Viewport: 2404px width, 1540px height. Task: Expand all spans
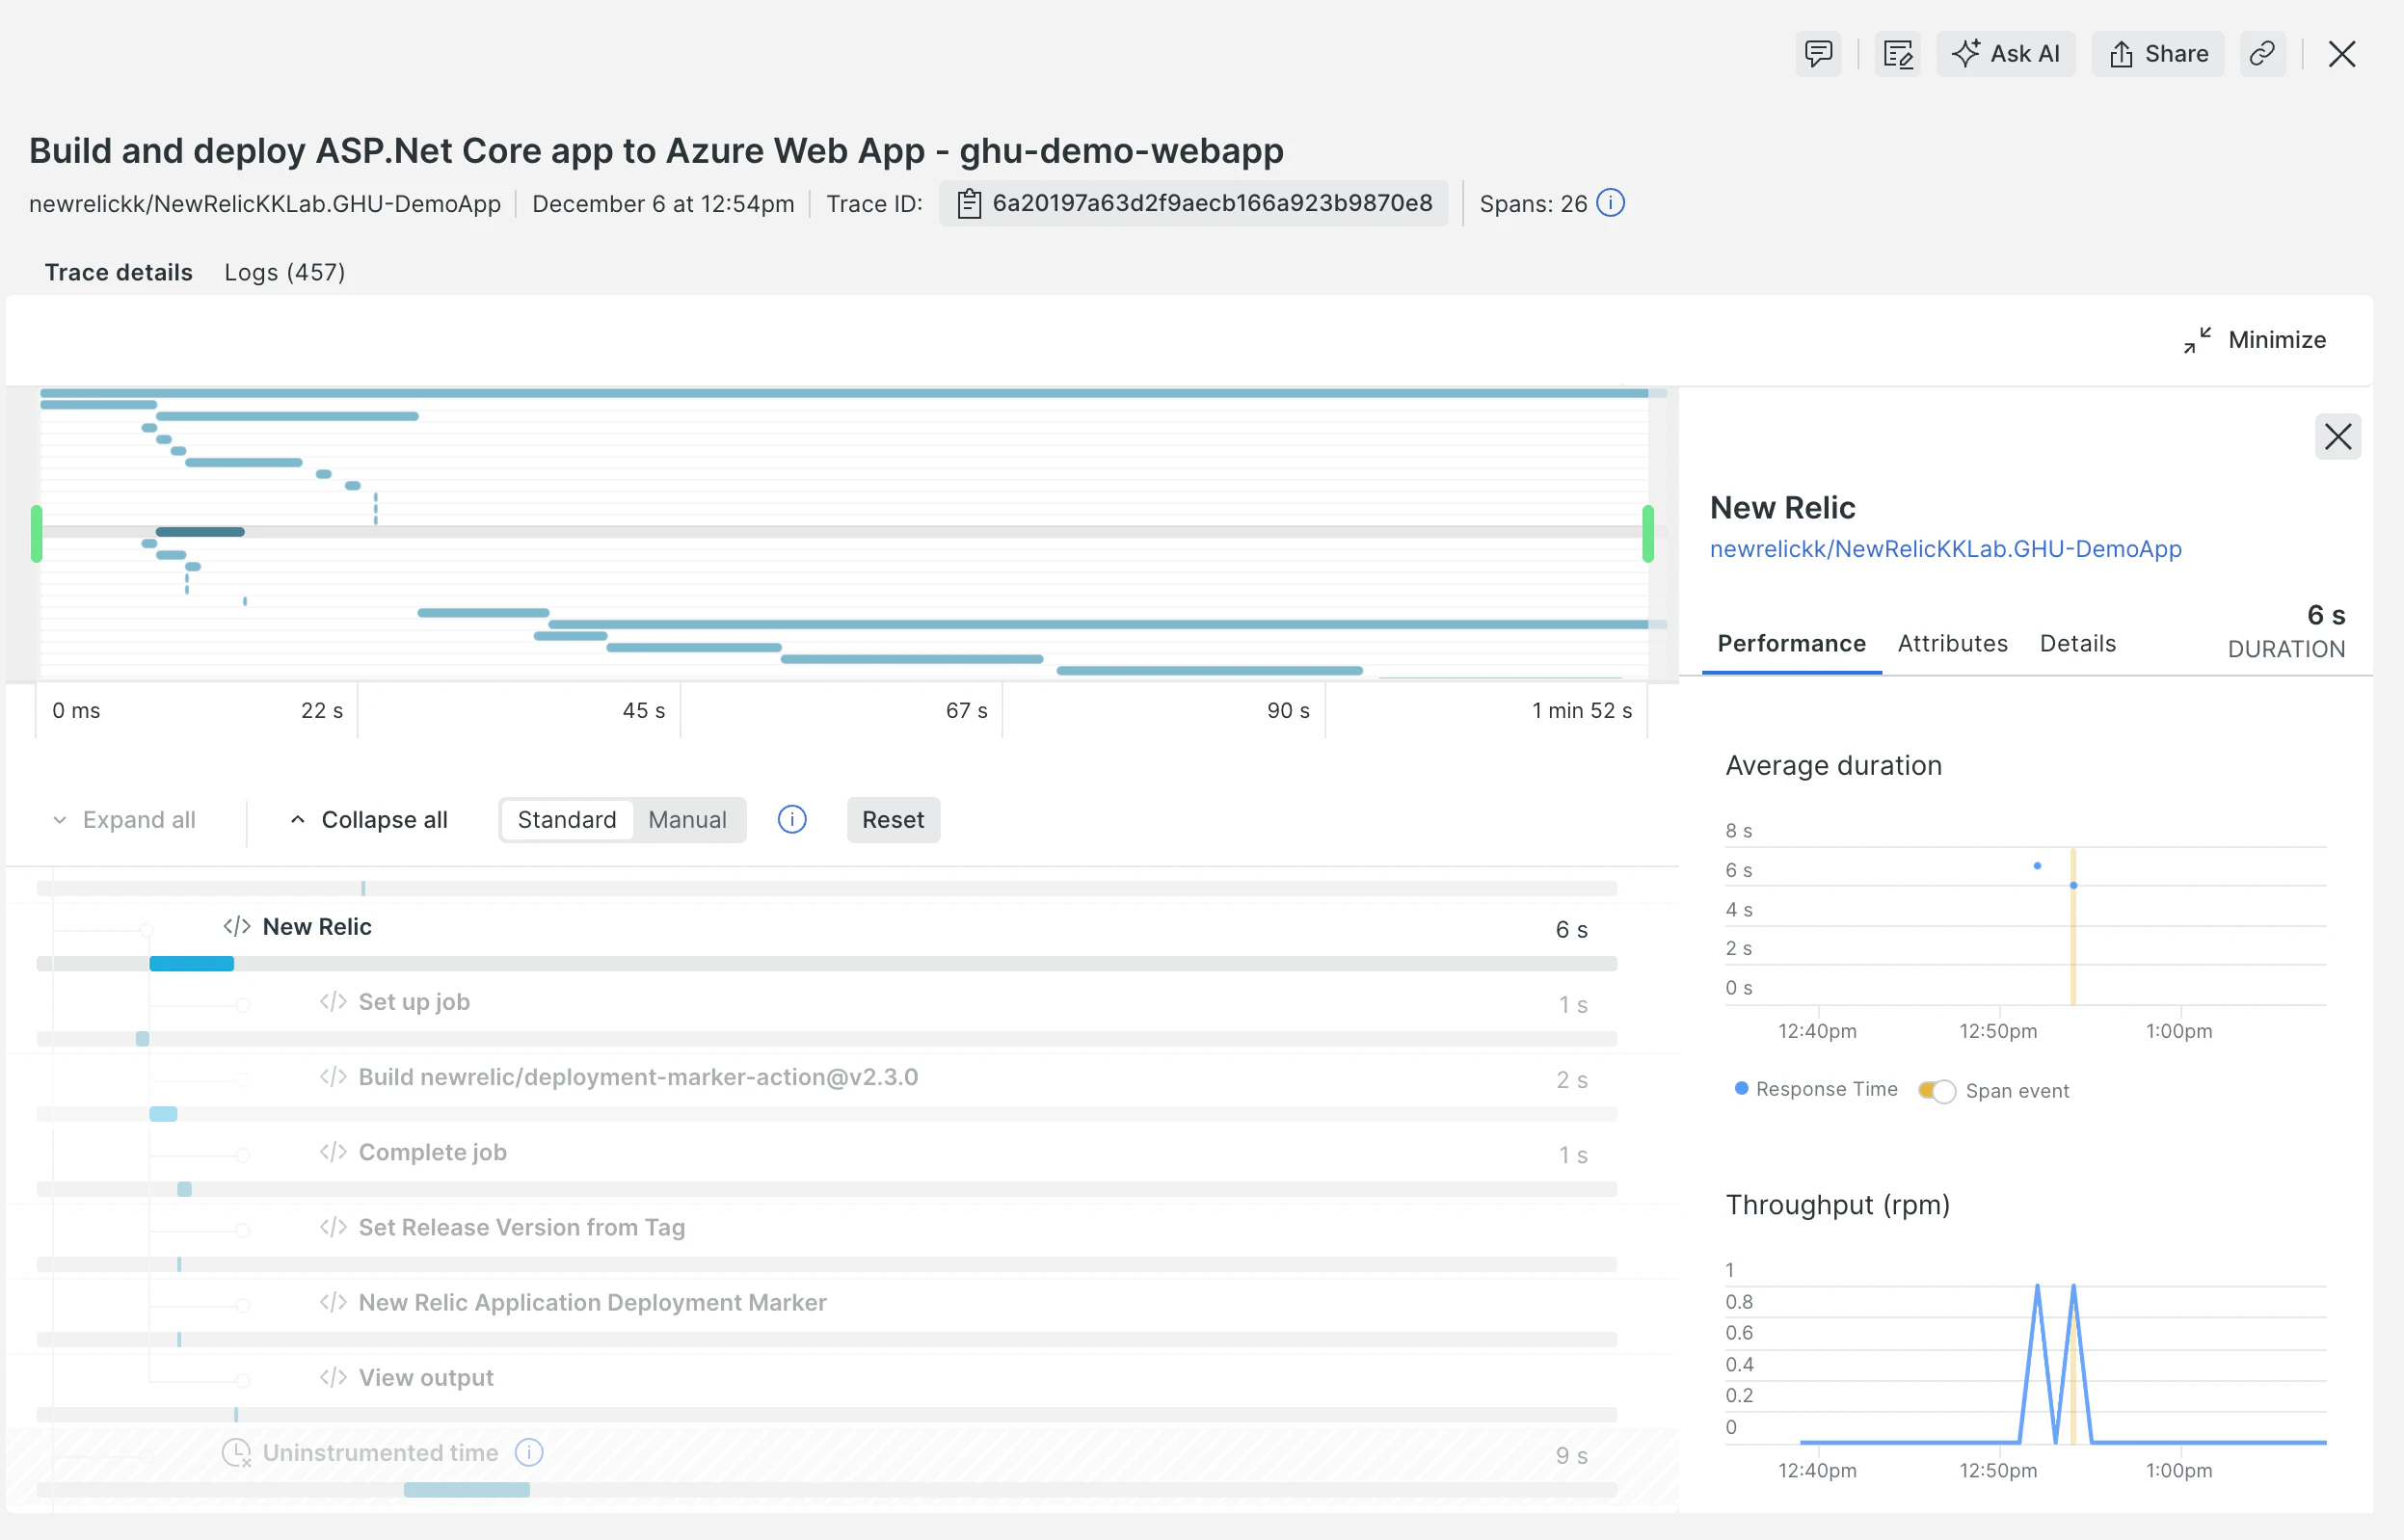tap(124, 820)
